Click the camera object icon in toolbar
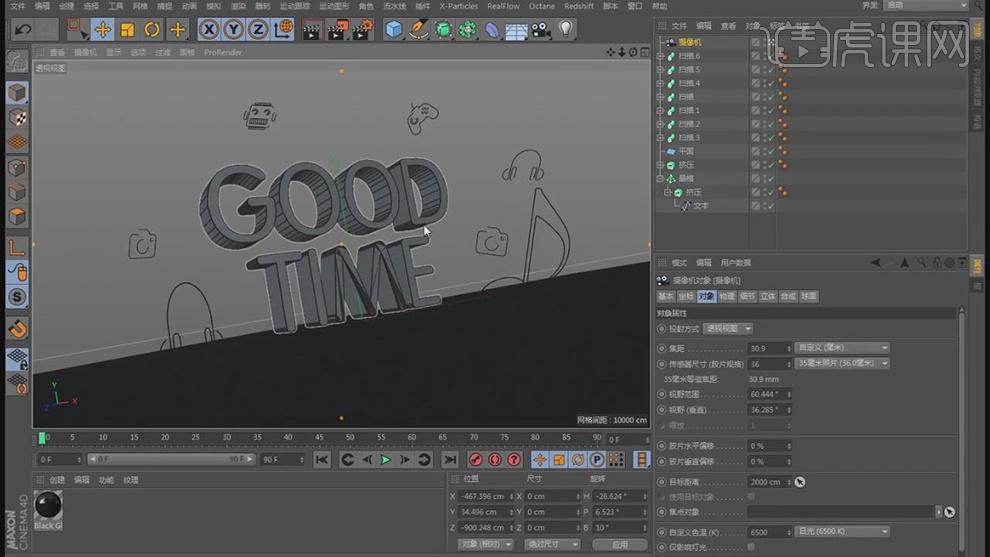 540,29
